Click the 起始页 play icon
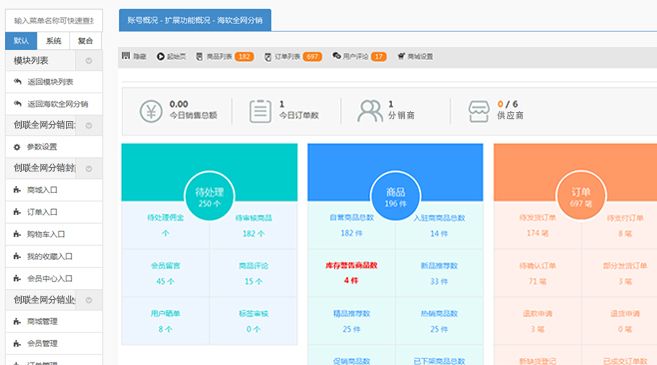Image resolution: width=657 pixels, height=365 pixels. tap(160, 57)
